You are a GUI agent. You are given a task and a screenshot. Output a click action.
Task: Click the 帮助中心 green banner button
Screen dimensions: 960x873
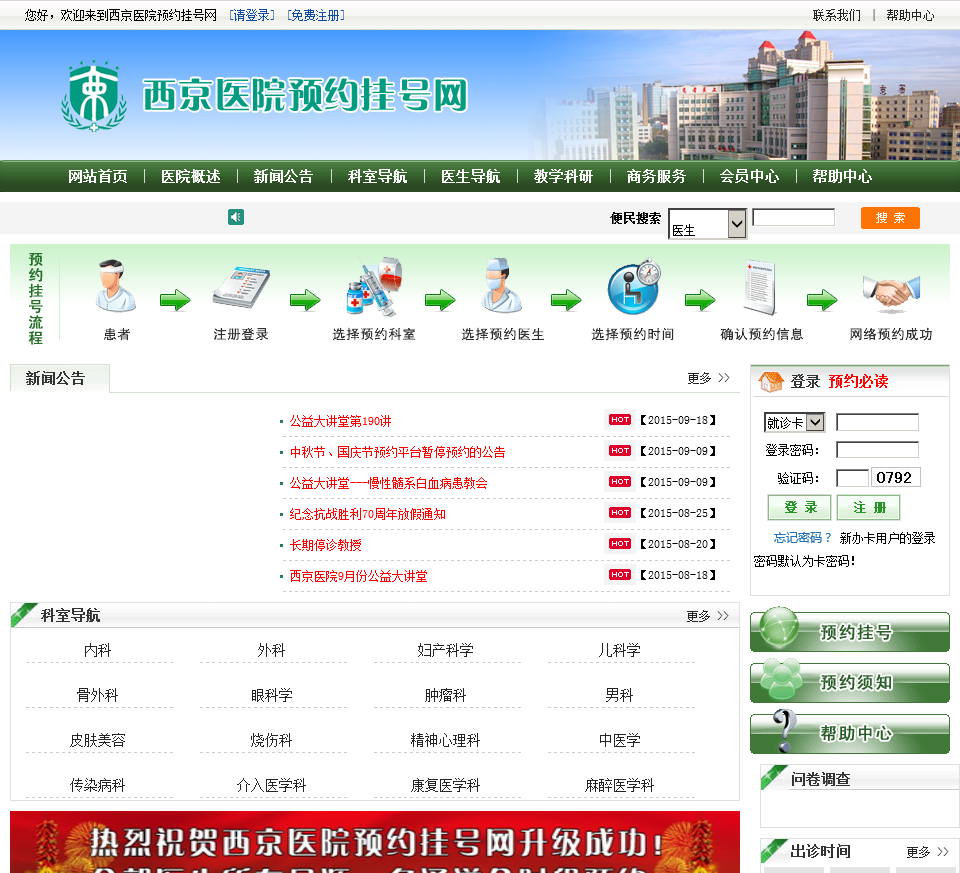click(850, 732)
